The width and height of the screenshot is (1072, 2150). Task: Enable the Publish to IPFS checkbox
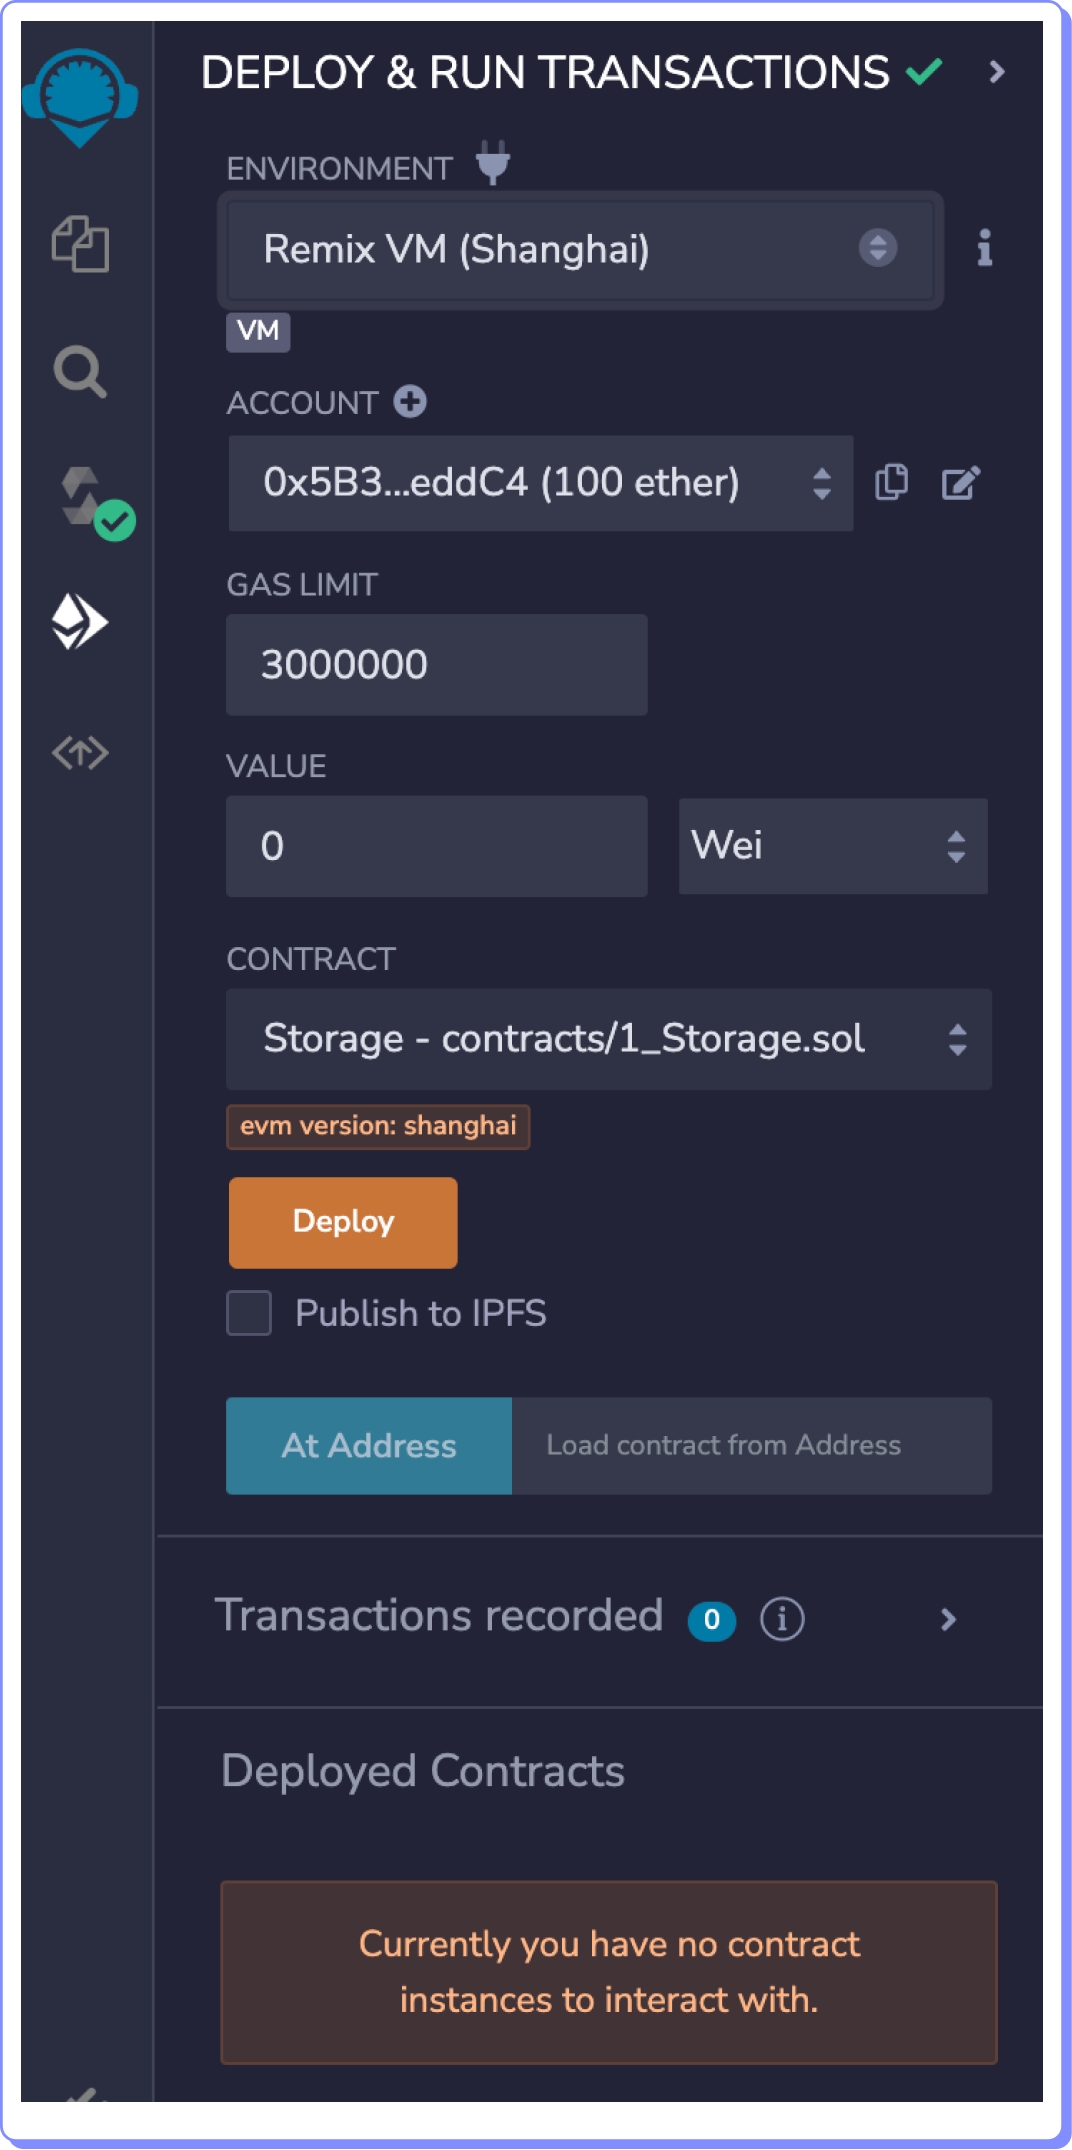click(x=249, y=1313)
